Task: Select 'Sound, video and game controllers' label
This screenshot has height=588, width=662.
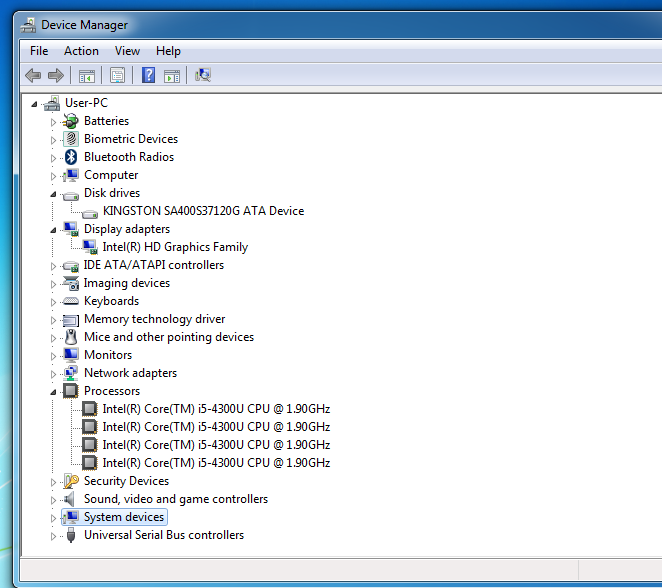Action: click(x=176, y=499)
